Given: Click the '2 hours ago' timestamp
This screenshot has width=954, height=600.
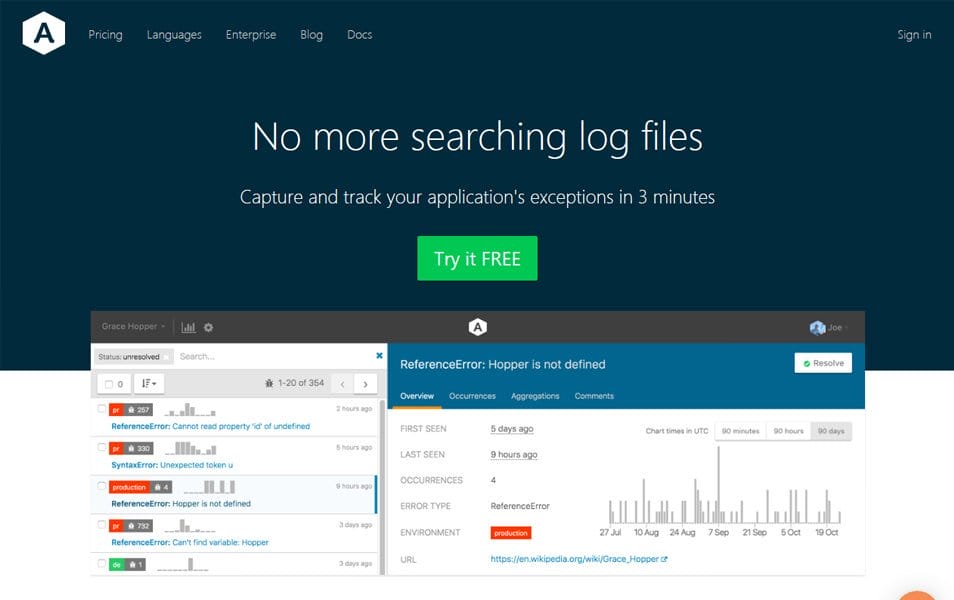Looking at the screenshot, I should click(354, 409).
